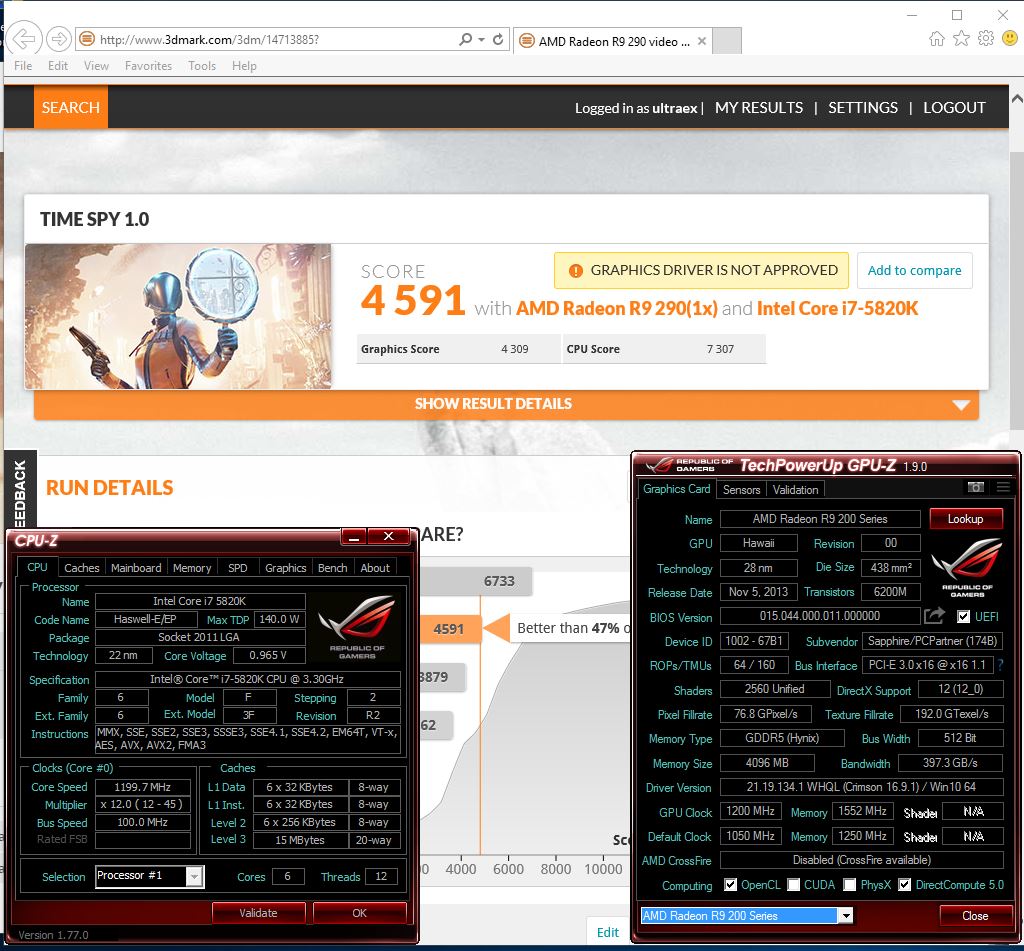Click the page scrollbar up arrow
Screen dimensions: 1024x951
[x=1017, y=99]
